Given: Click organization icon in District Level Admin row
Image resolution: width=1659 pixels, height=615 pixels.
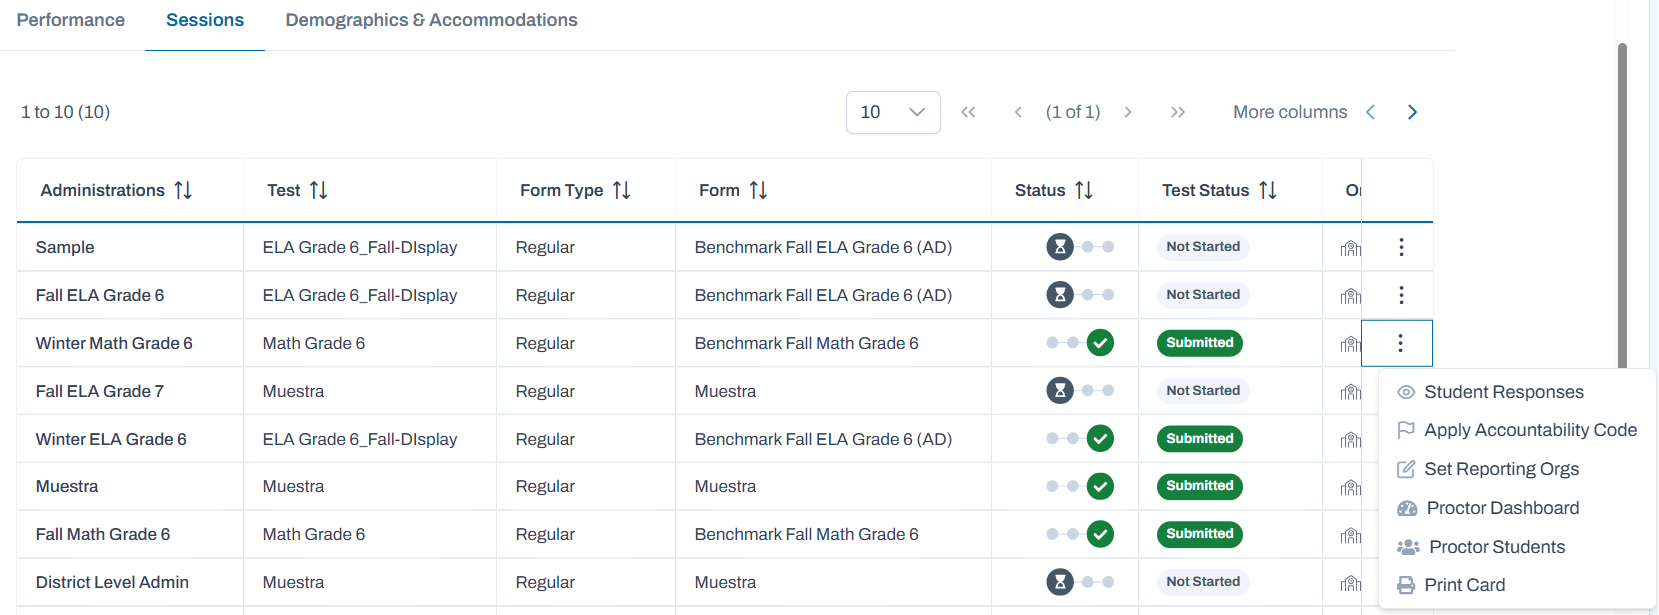Looking at the screenshot, I should 1350,583.
